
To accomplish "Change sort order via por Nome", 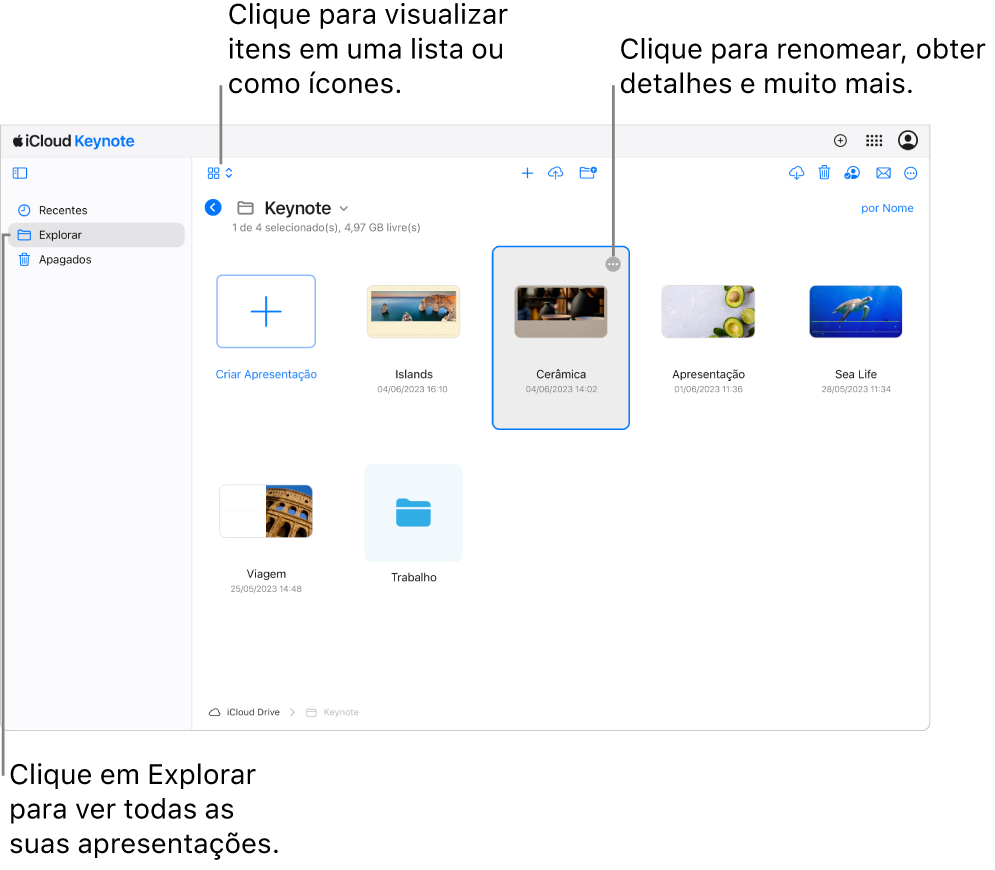I will click(886, 208).
